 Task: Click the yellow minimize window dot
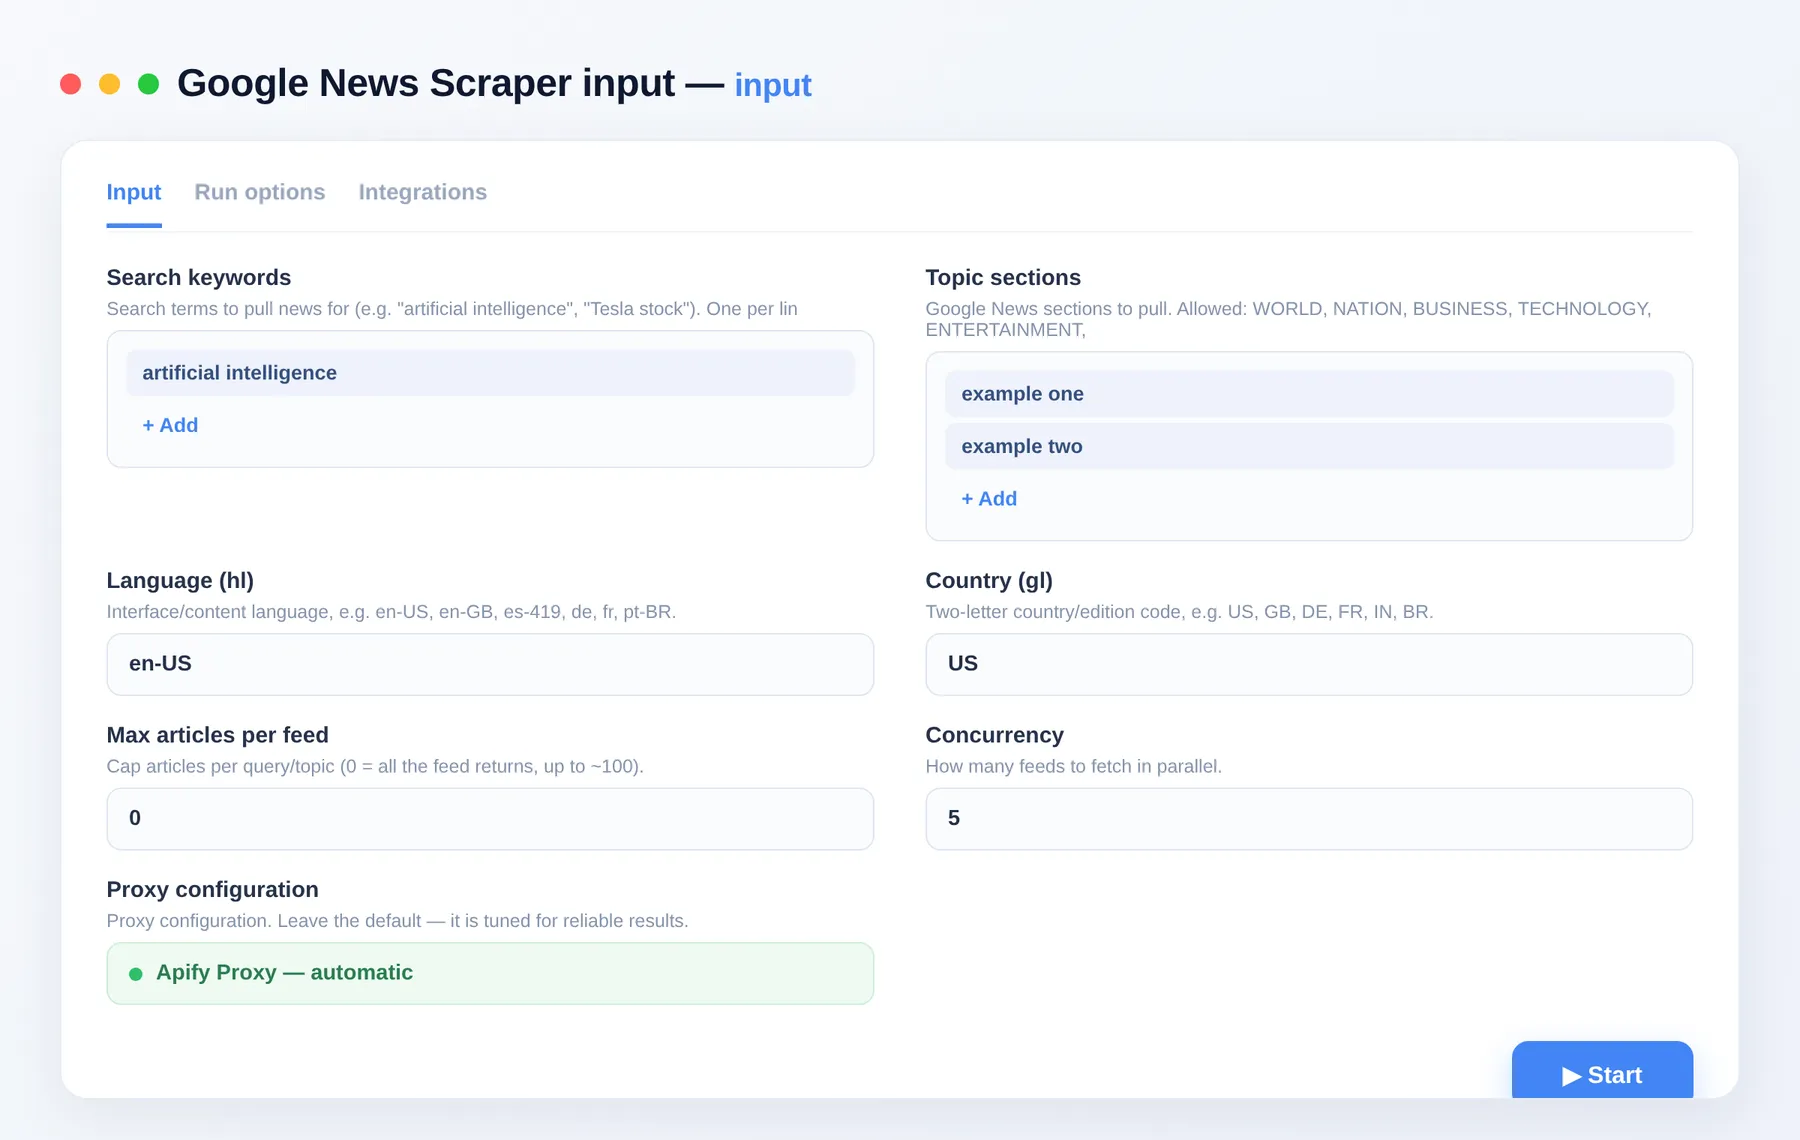coord(110,84)
